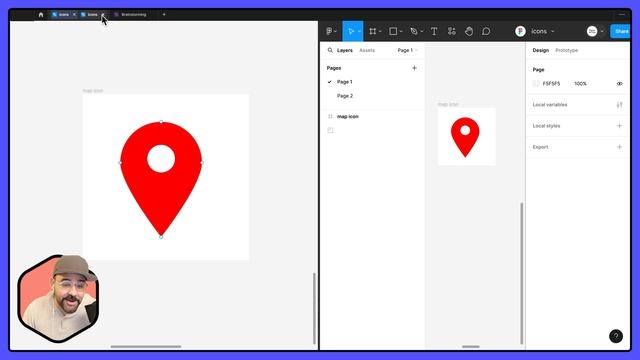Viewport: 640px width, 360px height.
Task: Click the left canvas vertical scrollbar
Action: coord(314,309)
